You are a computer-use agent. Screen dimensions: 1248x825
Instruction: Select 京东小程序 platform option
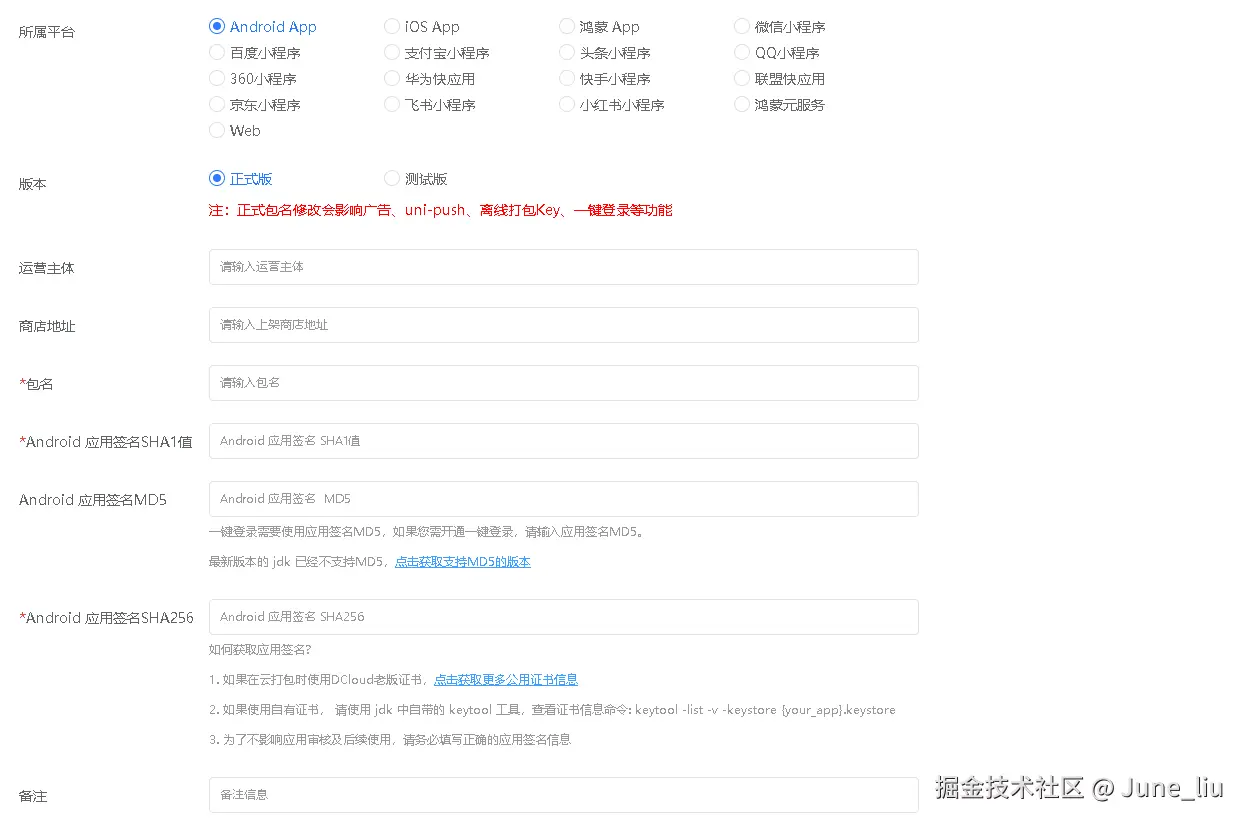click(217, 105)
